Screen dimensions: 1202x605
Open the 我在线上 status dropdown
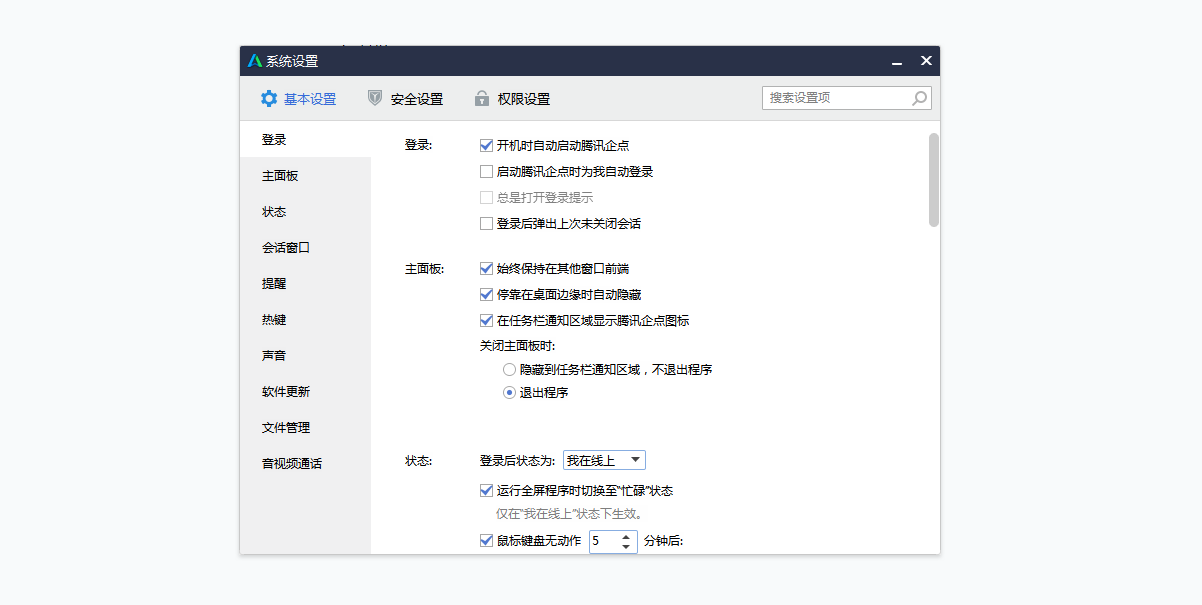pyautogui.click(x=604, y=460)
